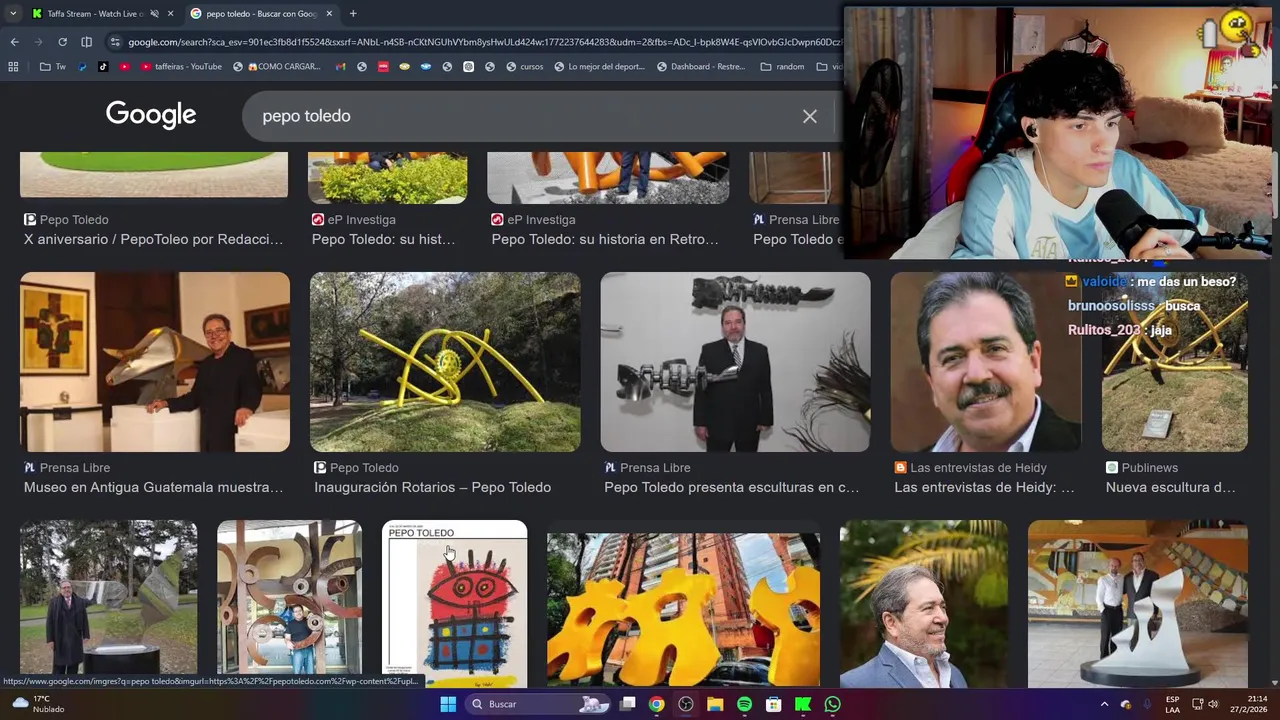Reload the page with the refresh icon

point(62,42)
